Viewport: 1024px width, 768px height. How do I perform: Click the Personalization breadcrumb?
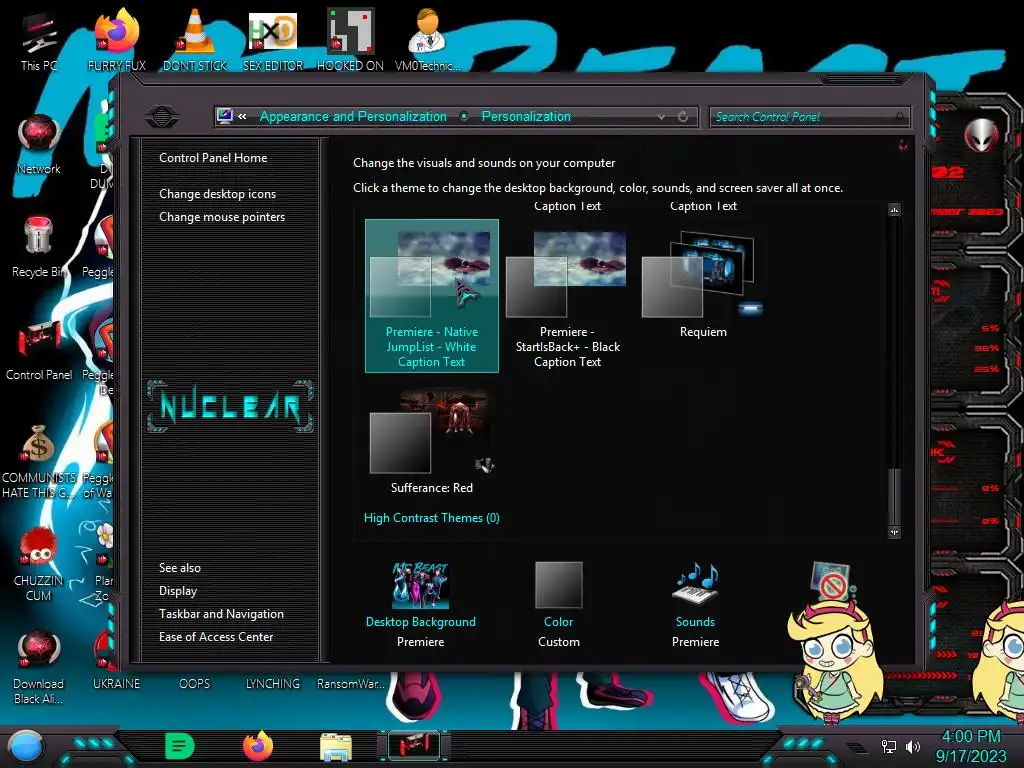(x=526, y=117)
